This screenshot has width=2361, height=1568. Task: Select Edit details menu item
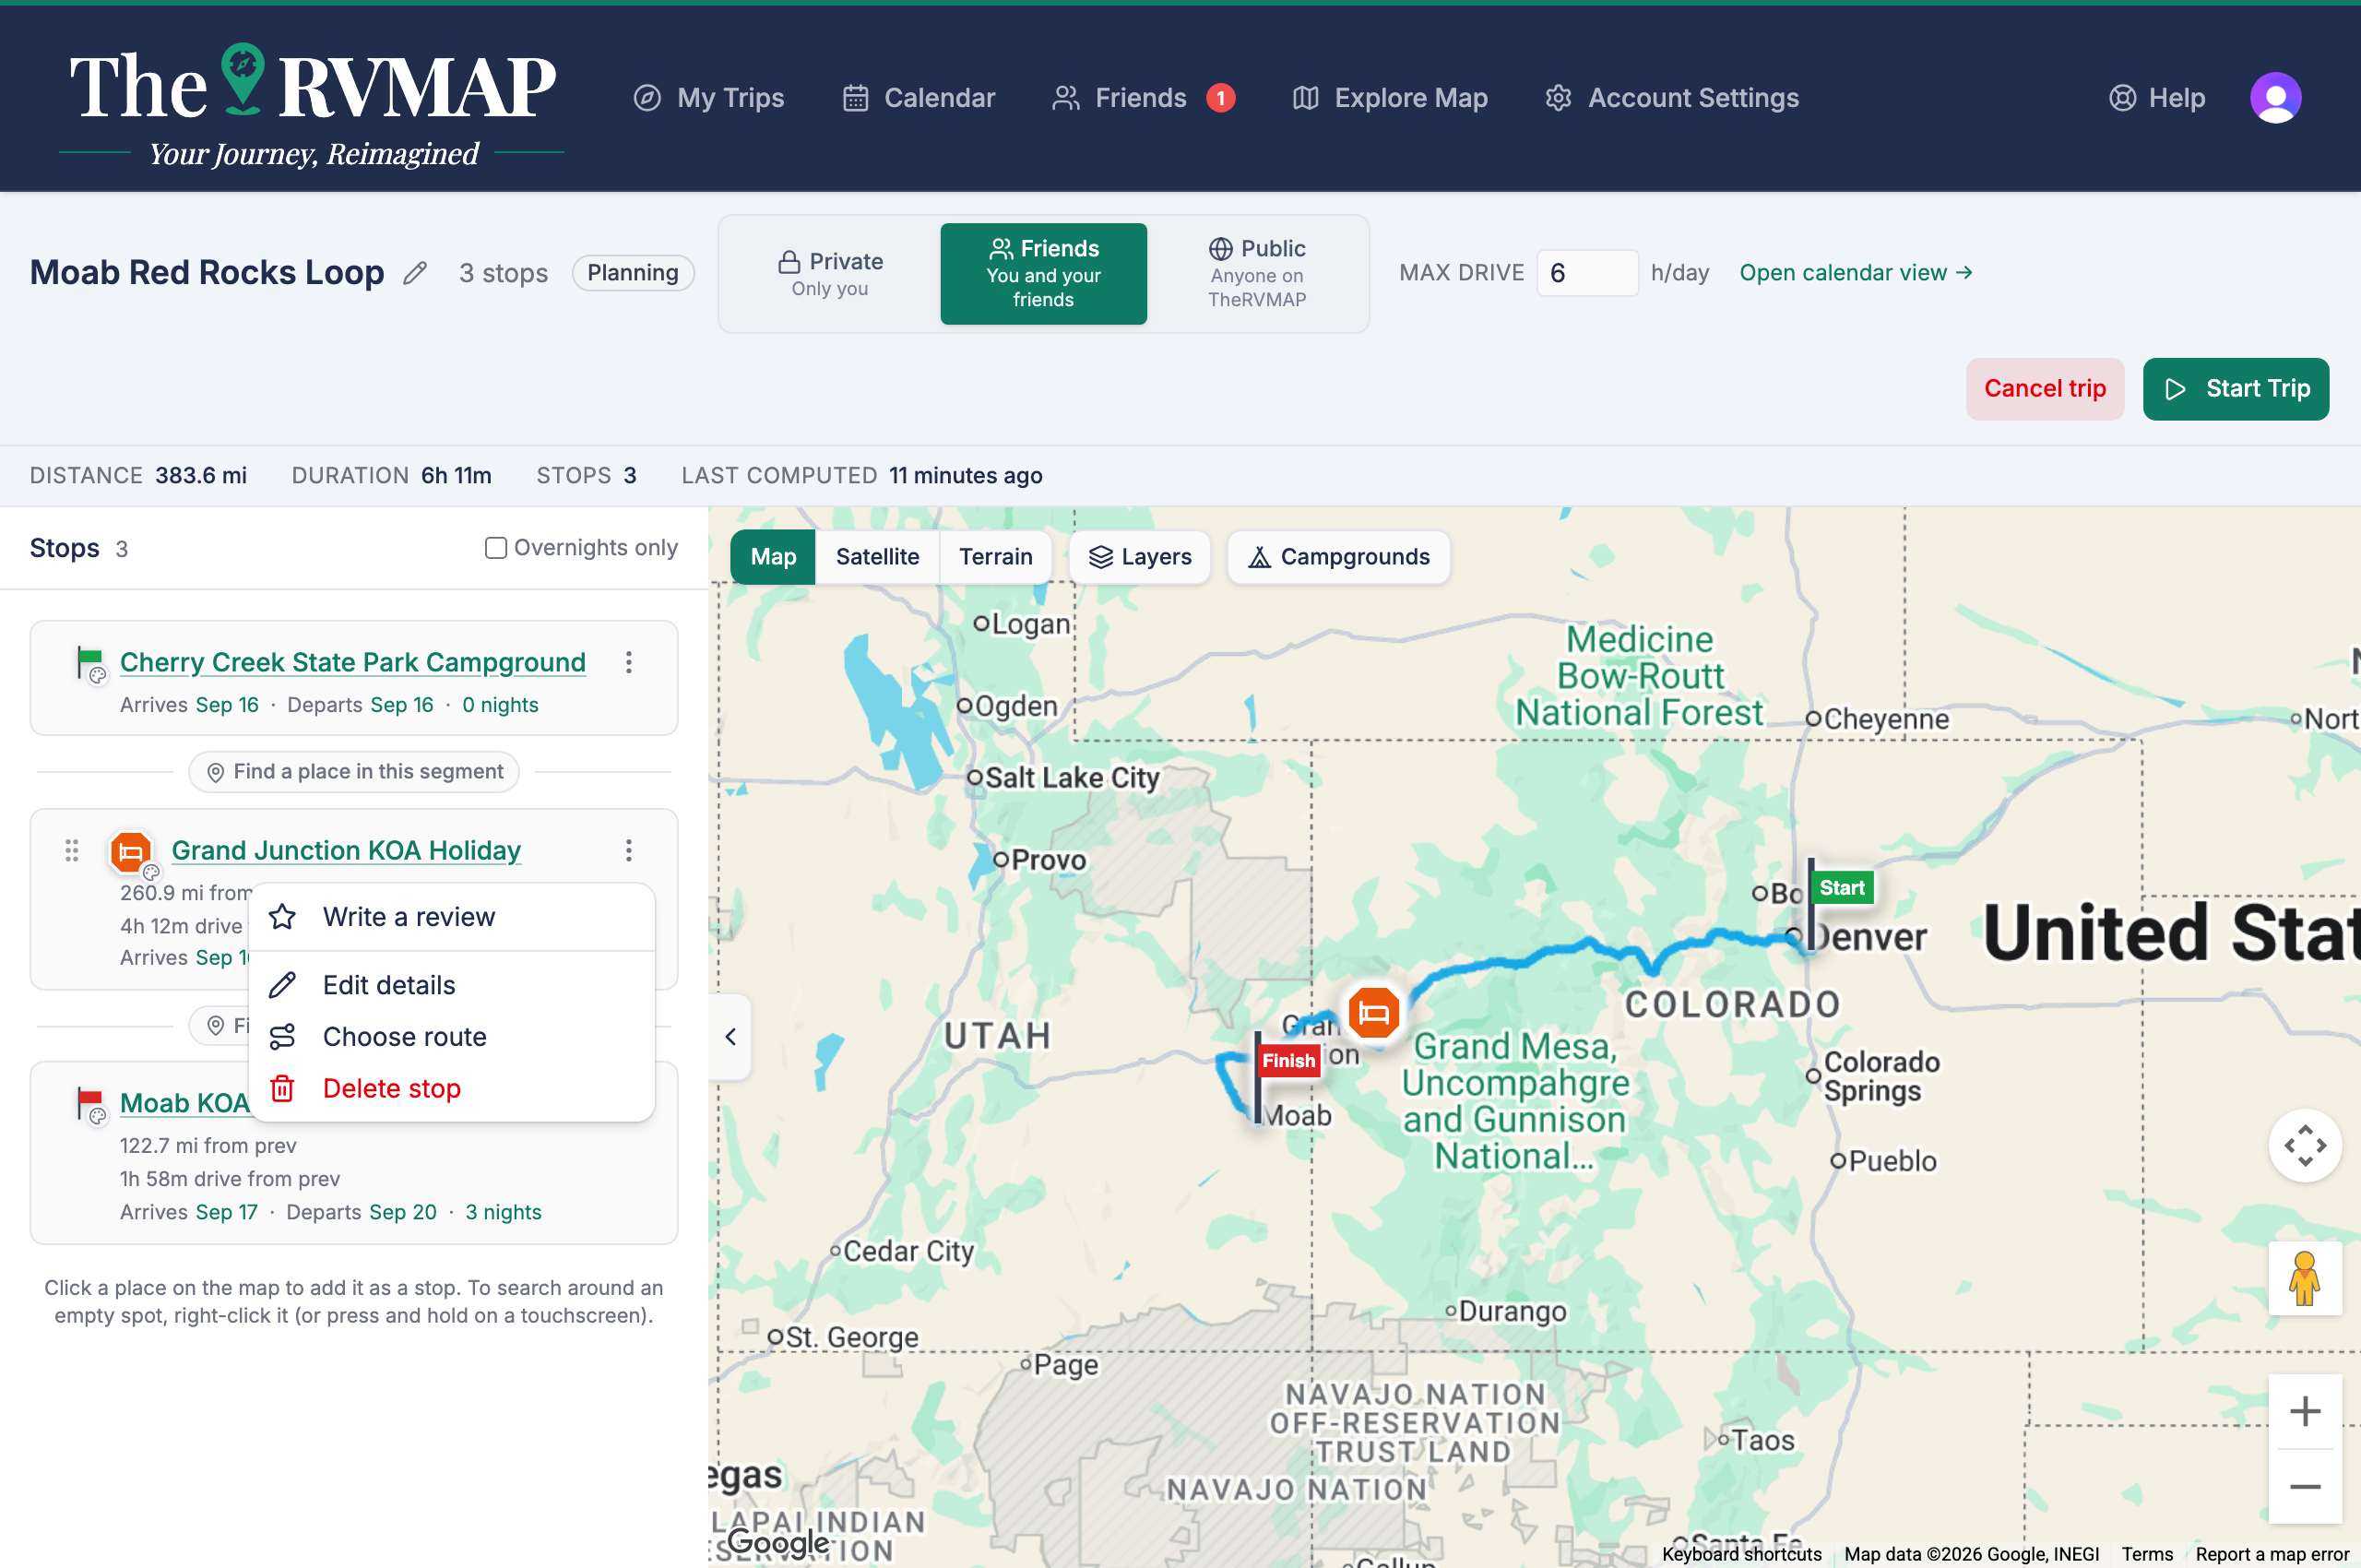452,985
